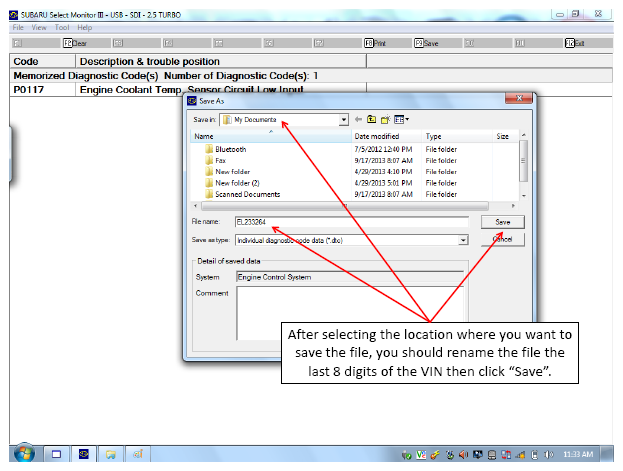Click the F2 Clear toolbar button
Viewport: 623px width, 471px height.
tap(87, 43)
